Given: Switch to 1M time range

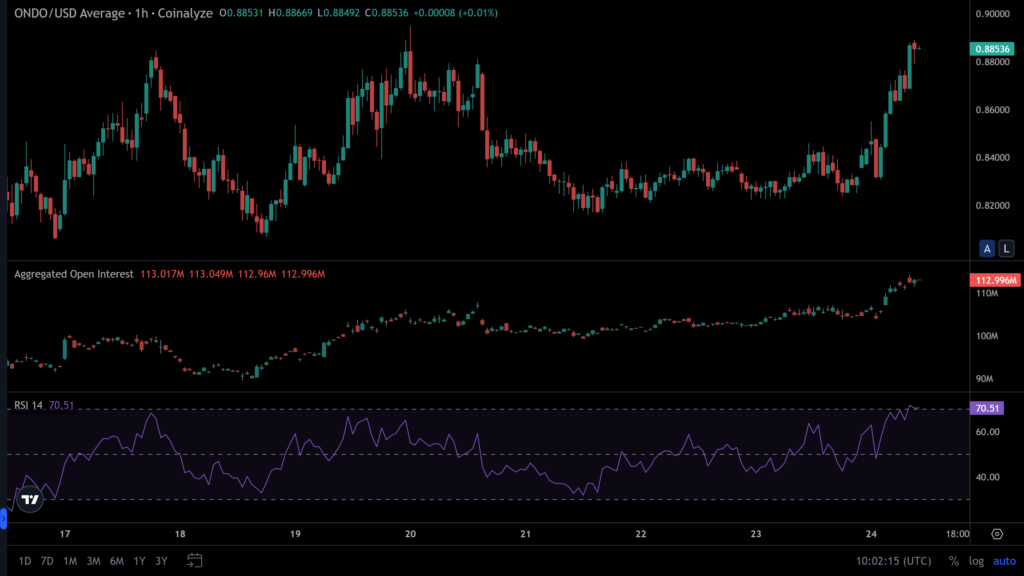Looking at the screenshot, I should [x=70, y=560].
